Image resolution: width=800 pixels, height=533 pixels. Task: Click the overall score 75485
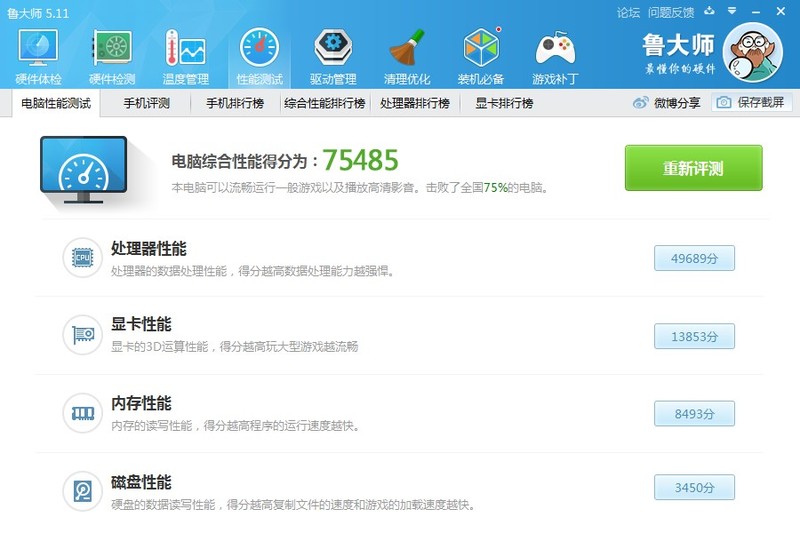[360, 160]
